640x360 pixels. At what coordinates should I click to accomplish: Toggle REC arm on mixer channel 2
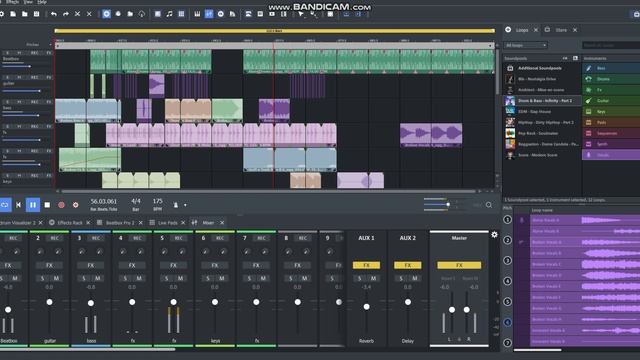54,238
